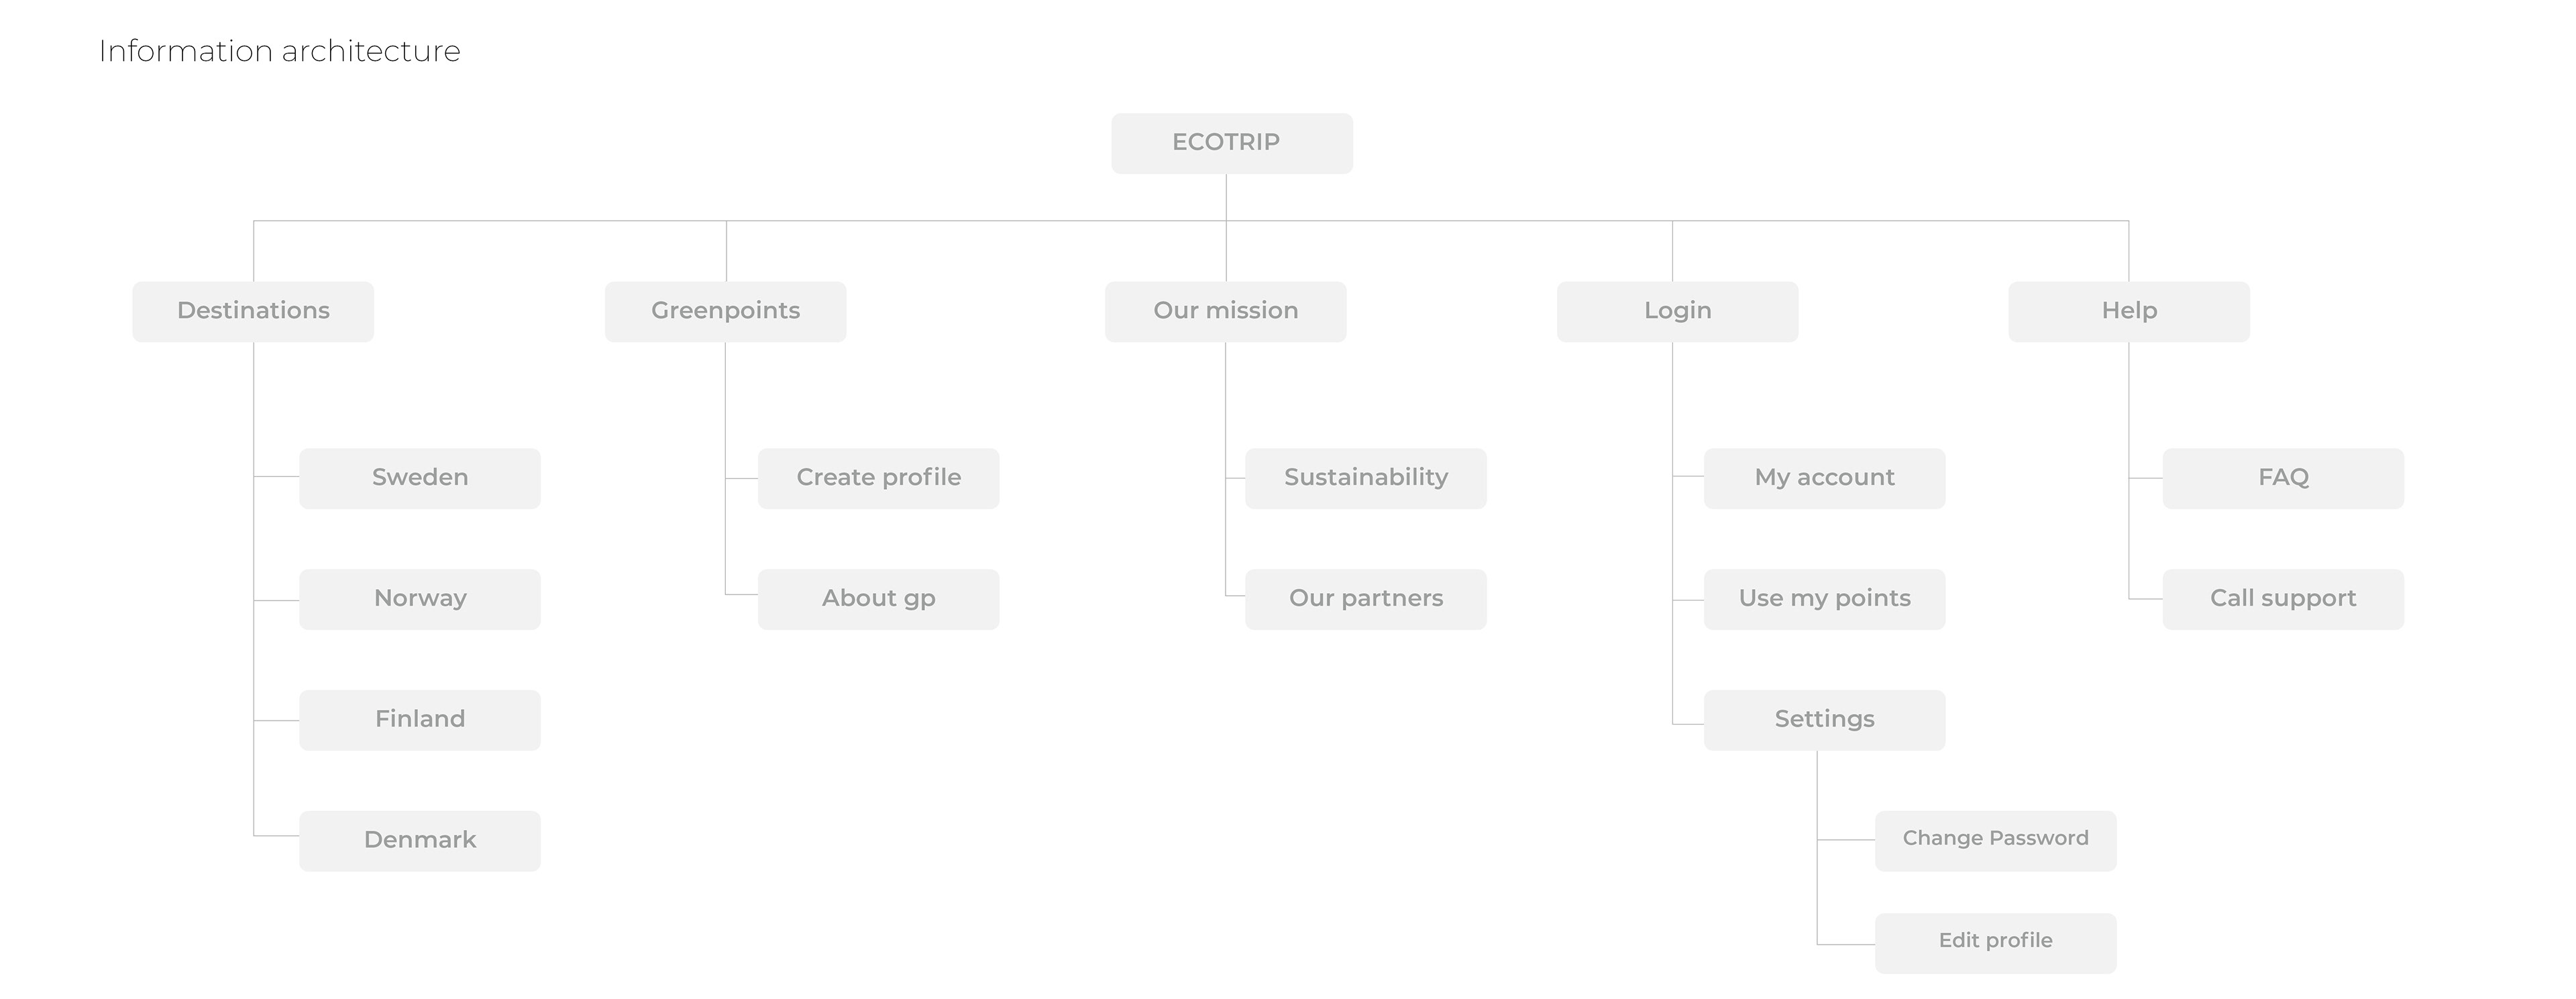Choose the Sweden destination box

pos(420,478)
